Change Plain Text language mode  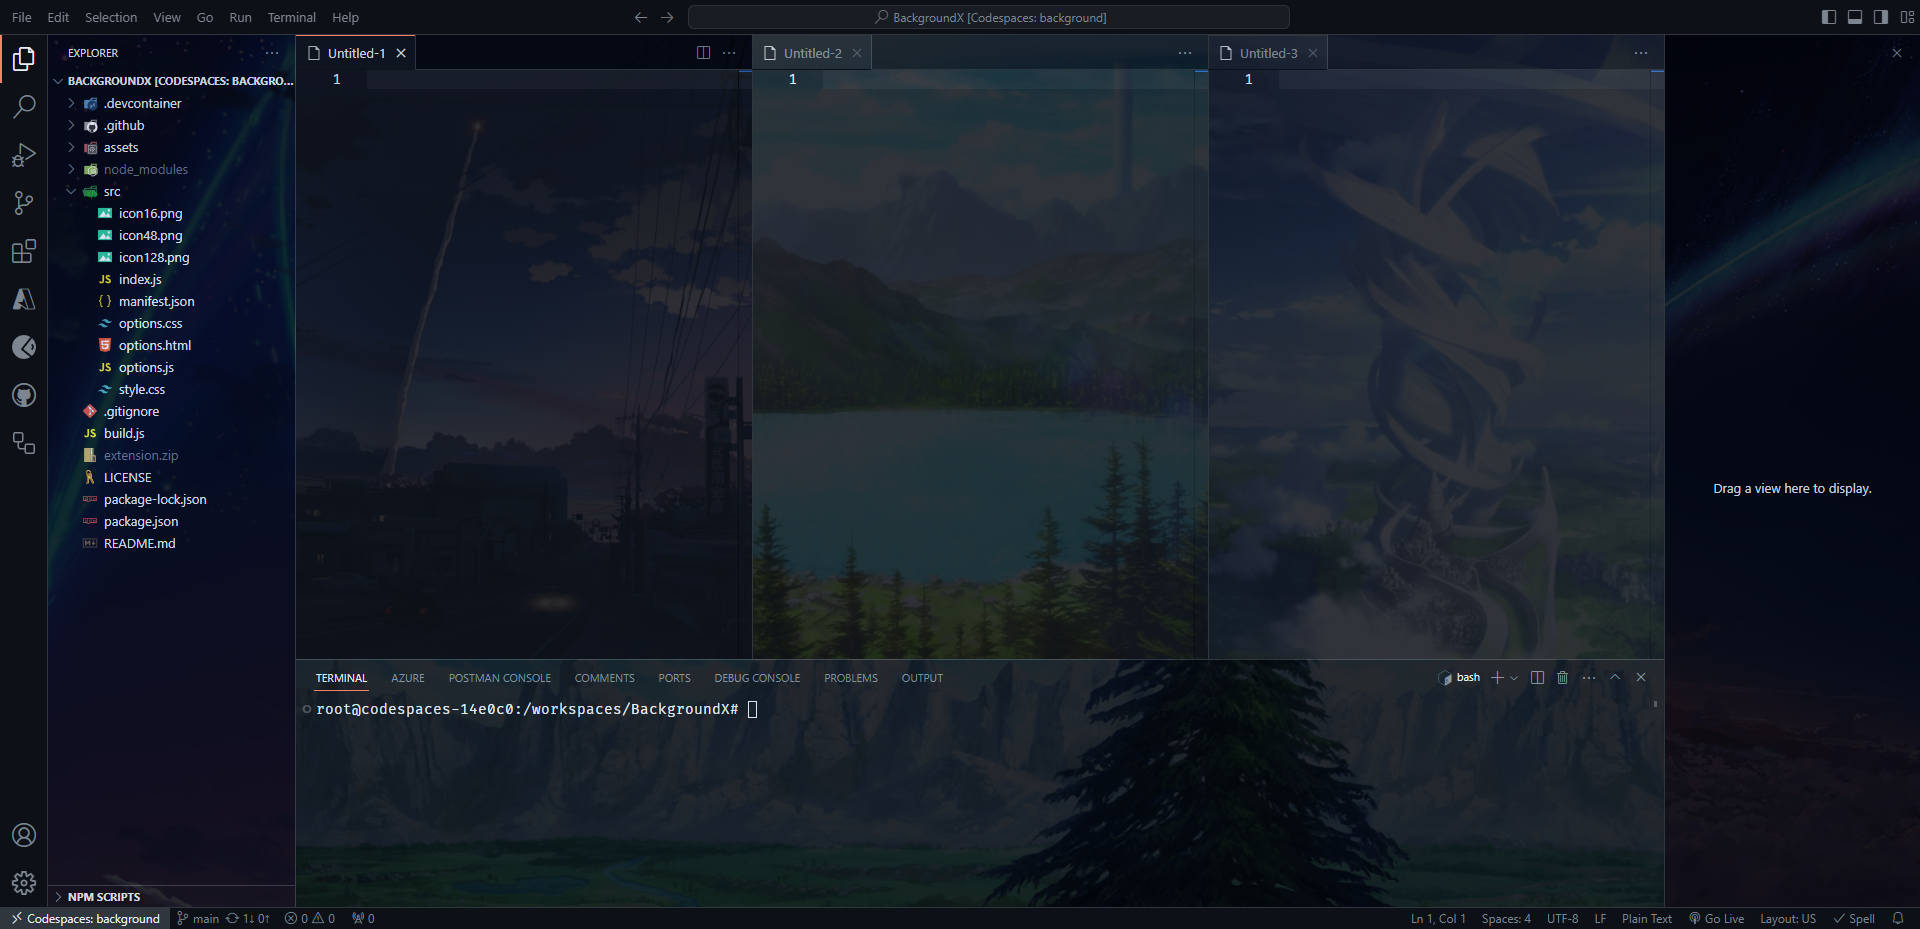click(1647, 918)
